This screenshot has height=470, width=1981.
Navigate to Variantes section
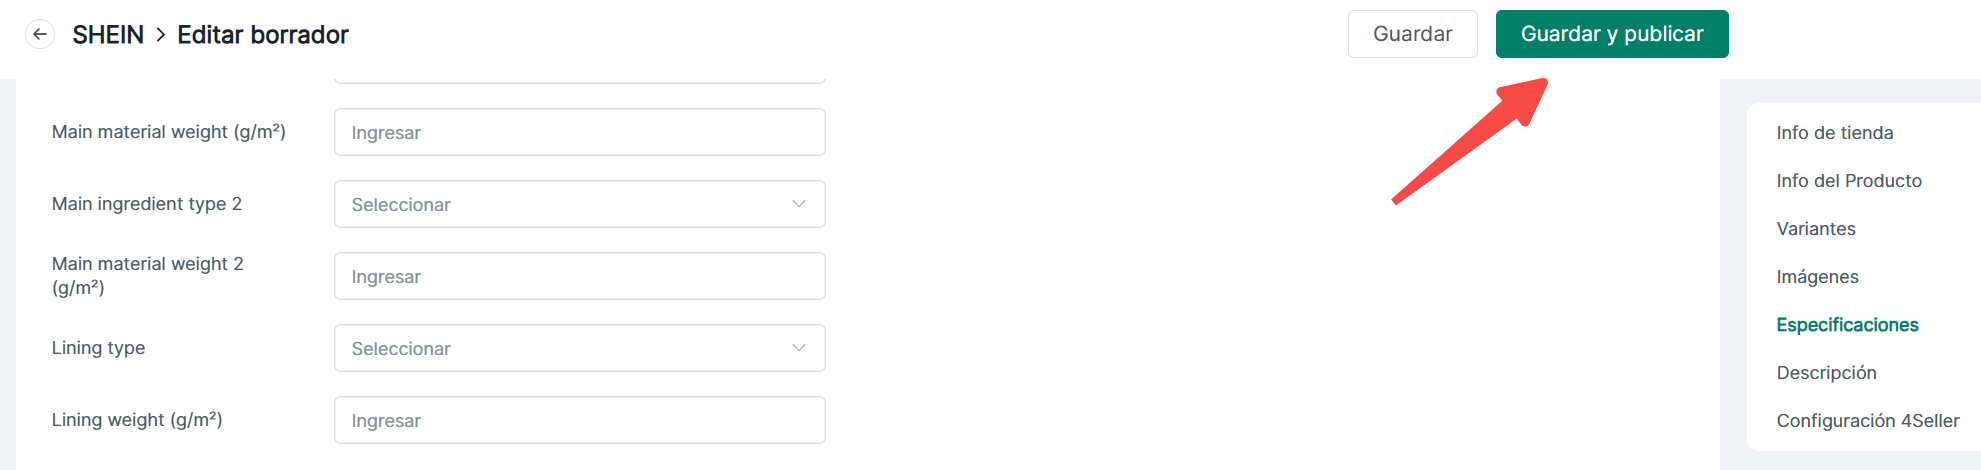tap(1816, 229)
